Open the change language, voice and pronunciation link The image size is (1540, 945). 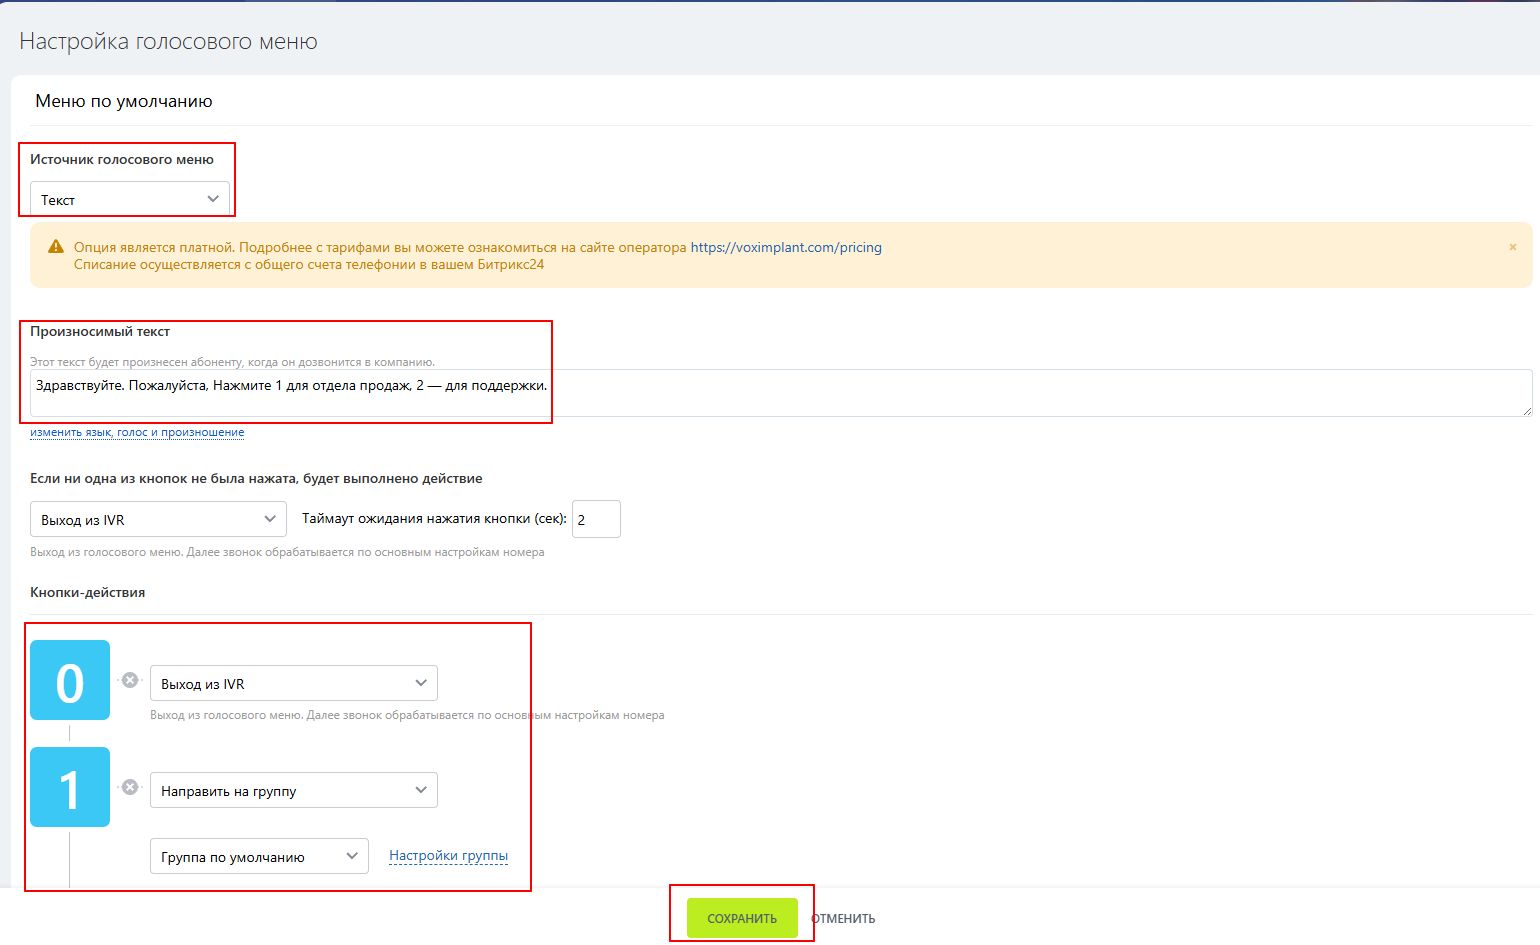point(137,432)
